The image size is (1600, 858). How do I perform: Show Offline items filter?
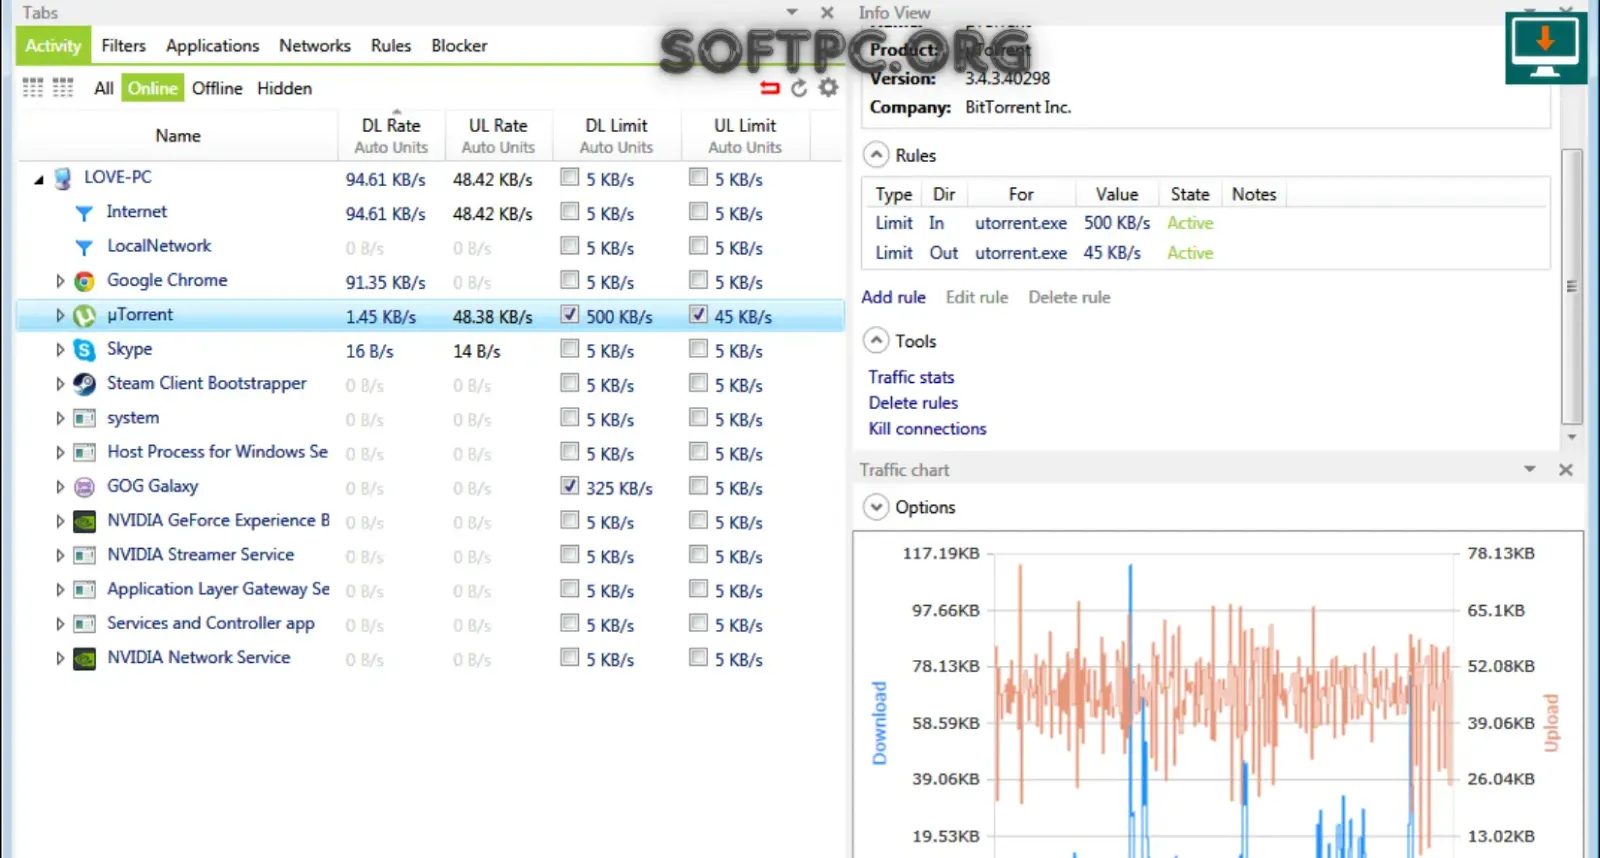pos(217,88)
